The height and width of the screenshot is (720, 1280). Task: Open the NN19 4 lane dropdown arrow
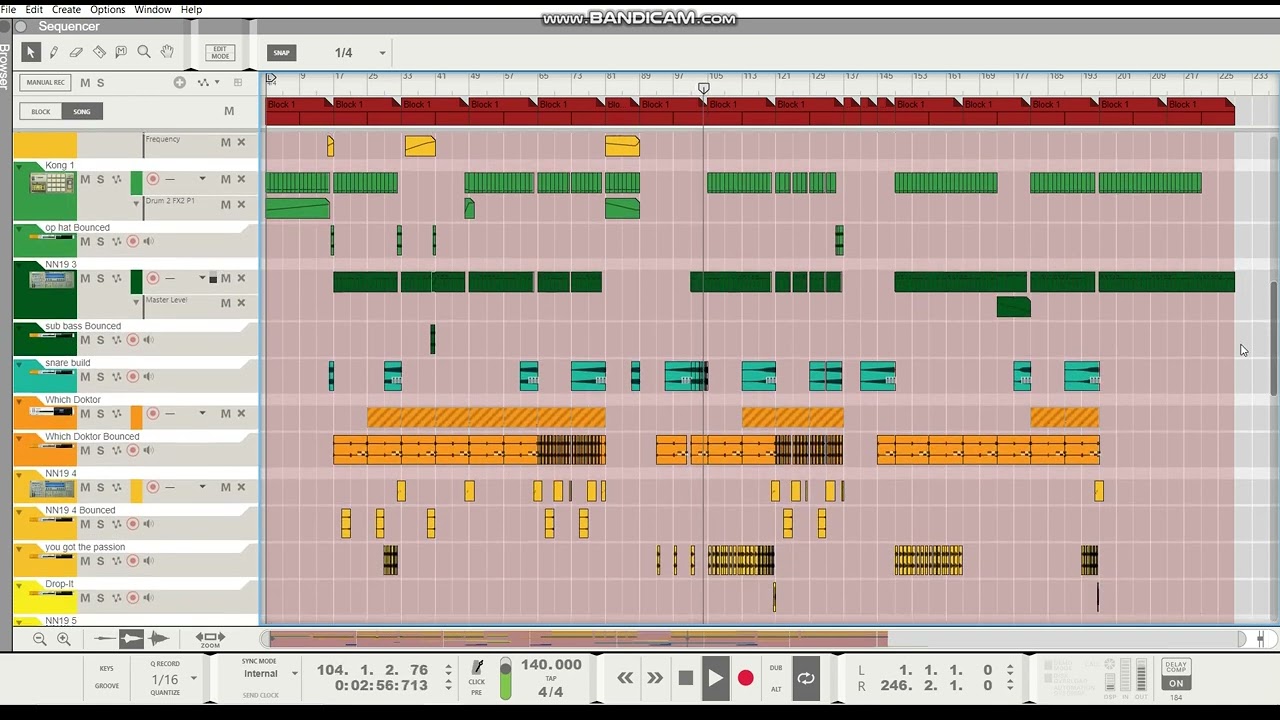tap(202, 487)
